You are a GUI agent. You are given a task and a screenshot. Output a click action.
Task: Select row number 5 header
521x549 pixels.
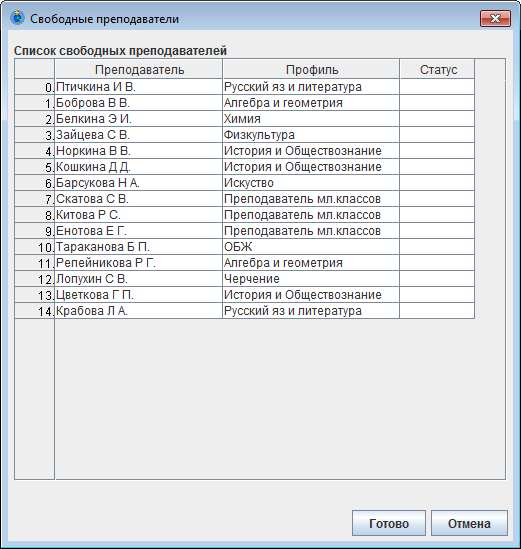point(35,167)
